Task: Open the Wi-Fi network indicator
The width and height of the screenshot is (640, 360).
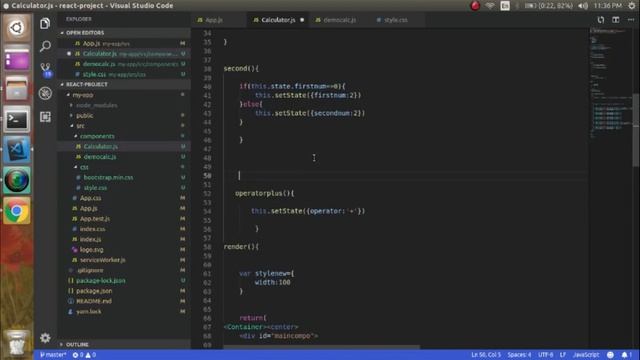Action: (x=490, y=6)
